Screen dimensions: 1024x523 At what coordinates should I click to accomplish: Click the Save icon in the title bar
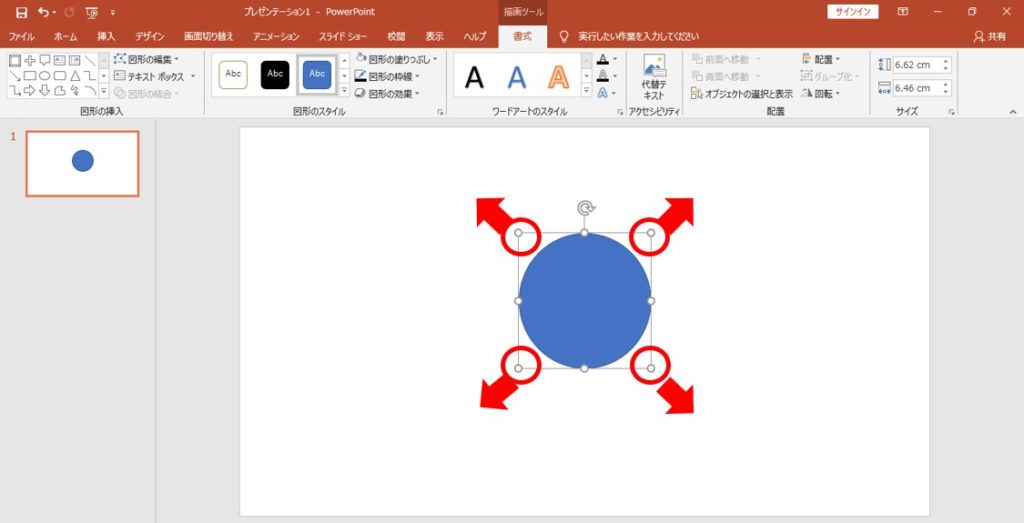click(21, 12)
